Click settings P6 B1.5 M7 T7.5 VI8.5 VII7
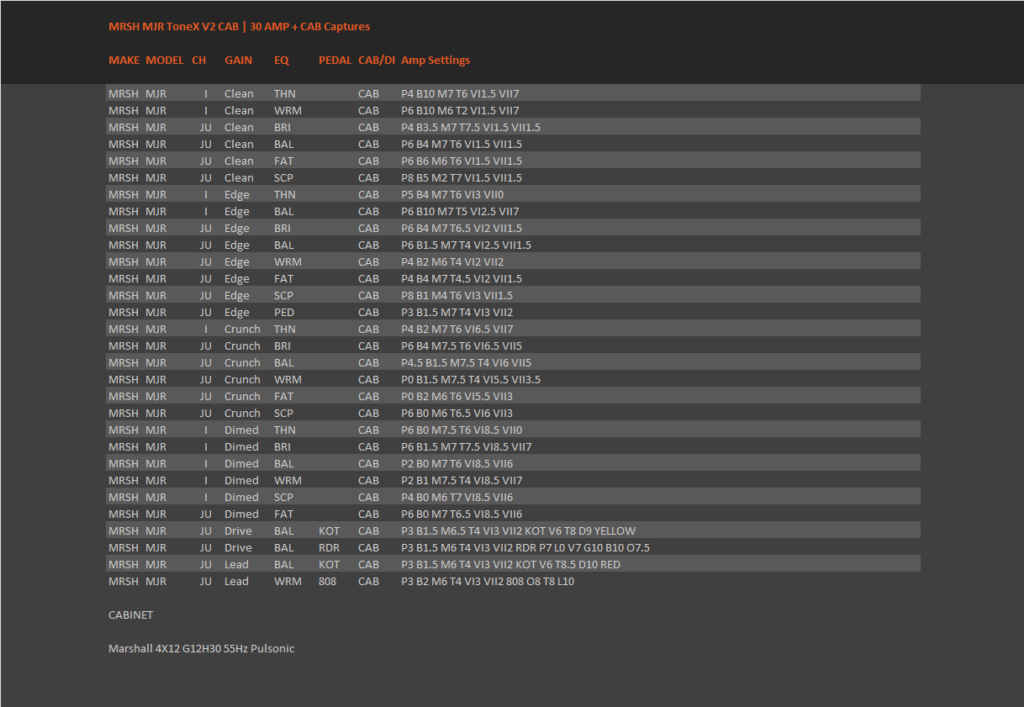Image resolution: width=1024 pixels, height=707 pixels. tap(466, 447)
